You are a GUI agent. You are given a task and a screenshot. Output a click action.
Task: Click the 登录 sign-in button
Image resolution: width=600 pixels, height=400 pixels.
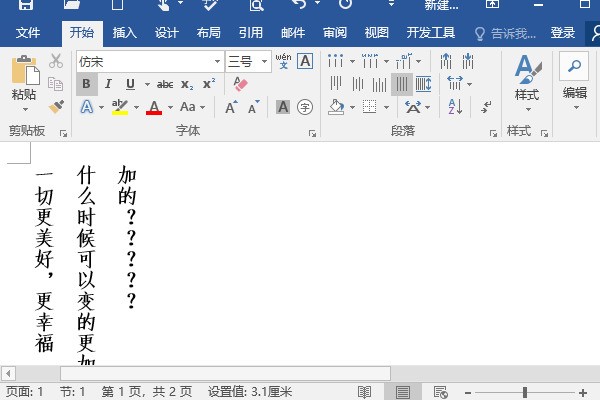563,33
